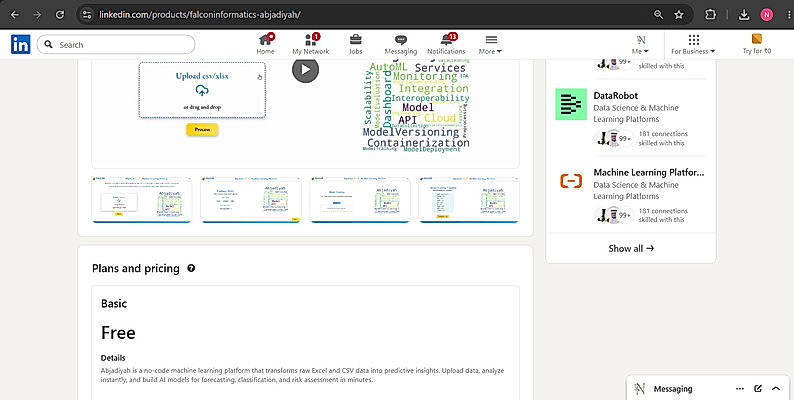Open Machine Learning Platform product logo
Viewport: 794px width, 400px height.
click(x=571, y=181)
